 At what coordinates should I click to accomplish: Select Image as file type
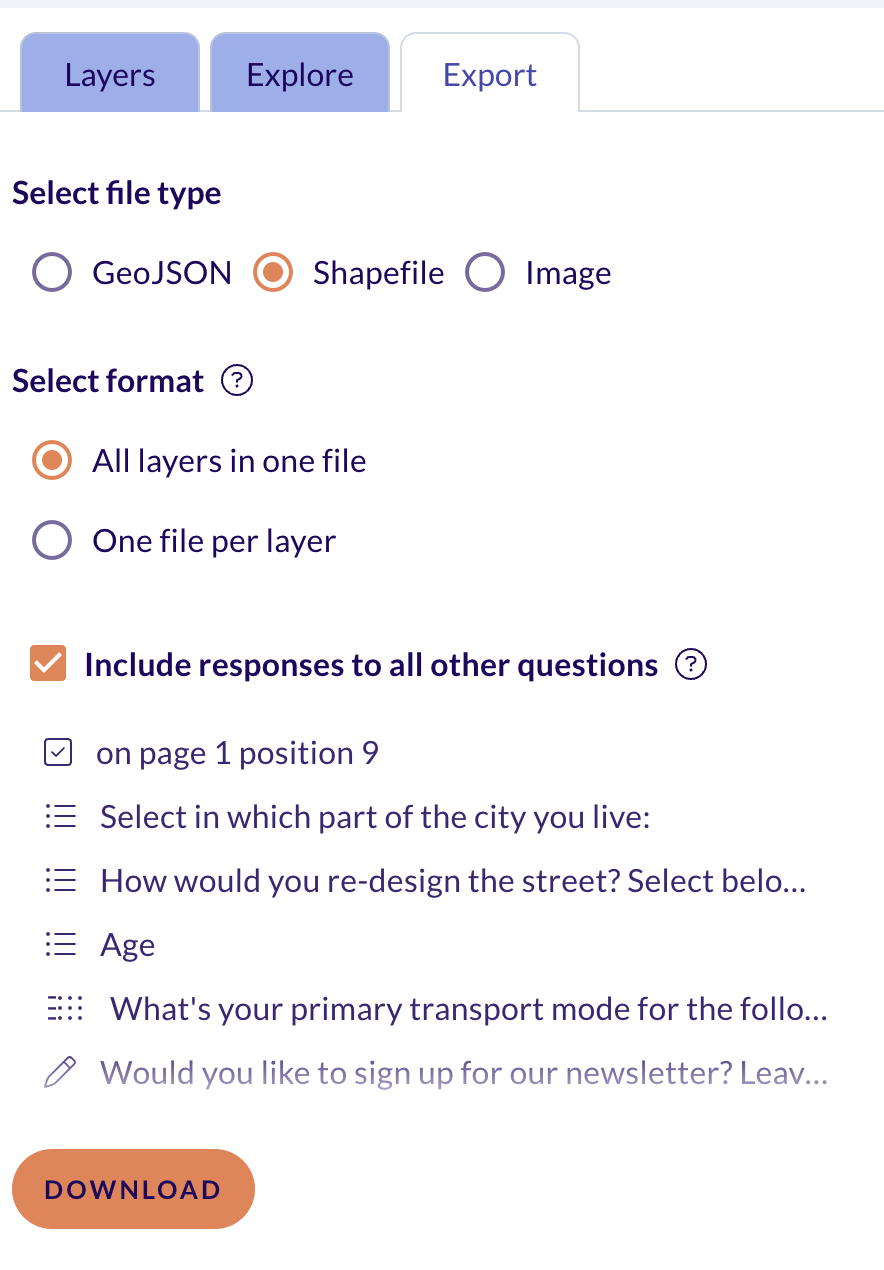click(x=485, y=273)
